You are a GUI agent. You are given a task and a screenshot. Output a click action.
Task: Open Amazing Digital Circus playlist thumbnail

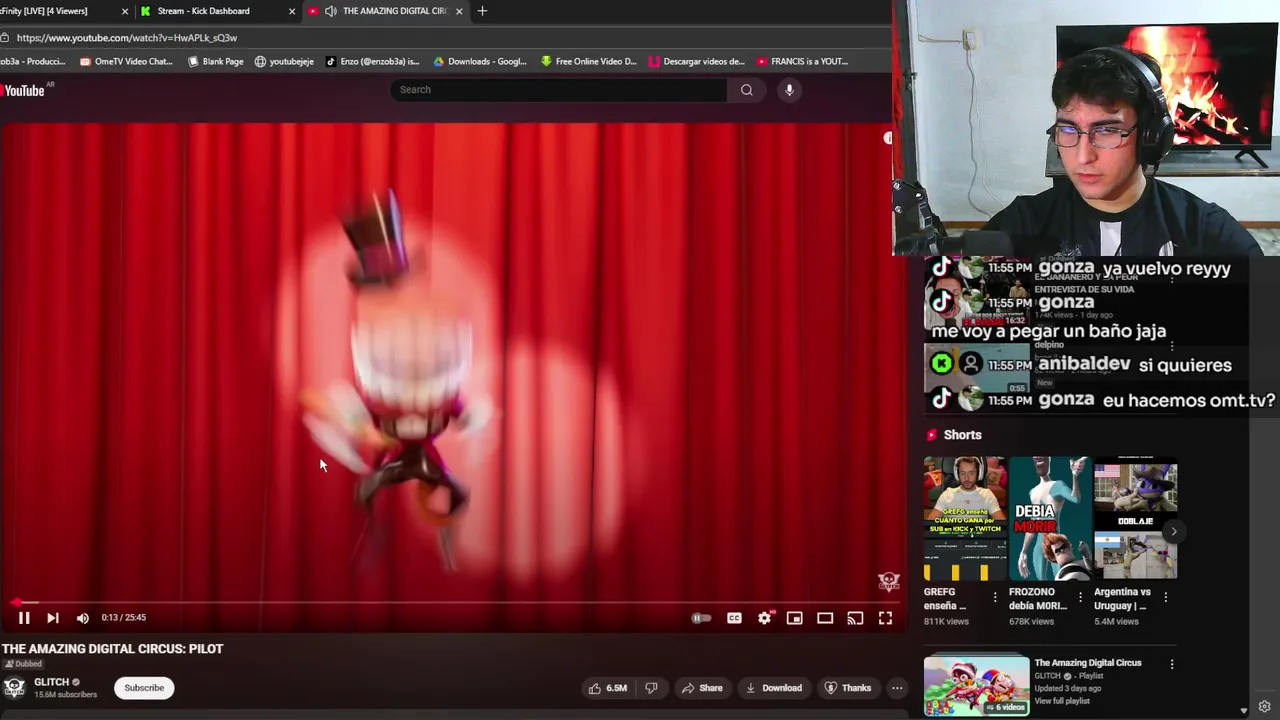tap(976, 685)
